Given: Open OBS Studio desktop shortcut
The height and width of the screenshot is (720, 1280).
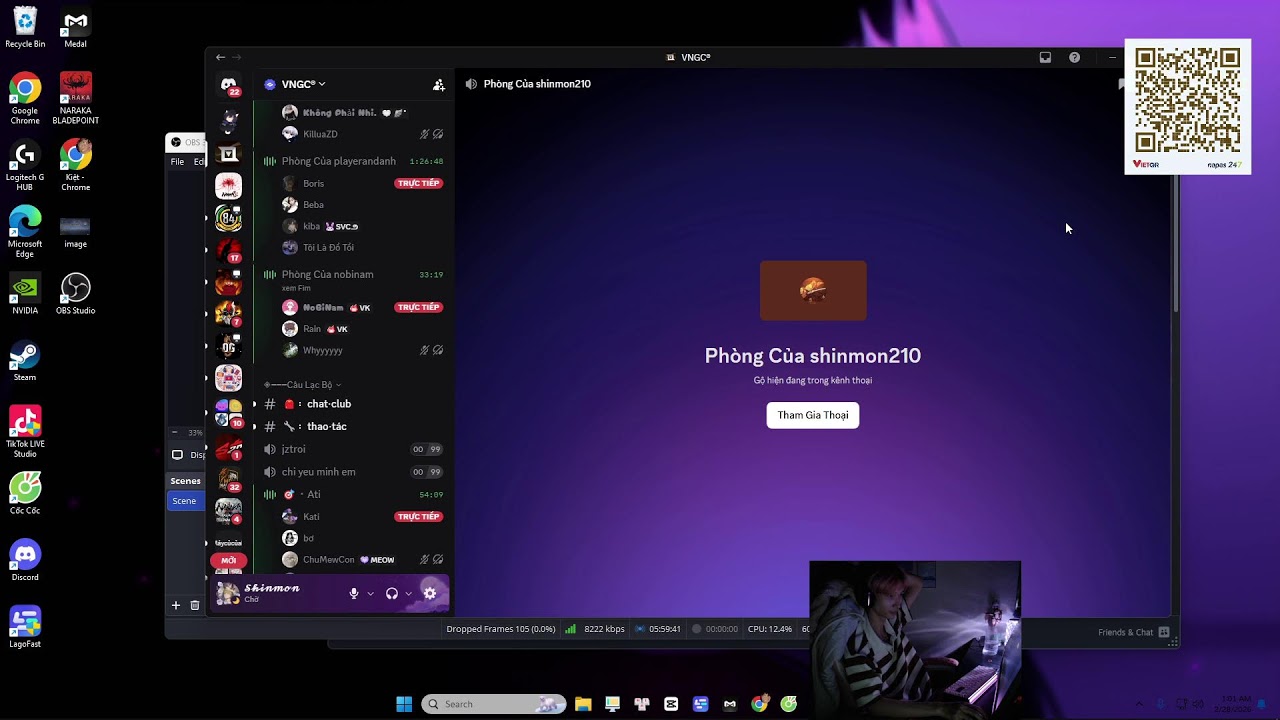Looking at the screenshot, I should pyautogui.click(x=75, y=294).
